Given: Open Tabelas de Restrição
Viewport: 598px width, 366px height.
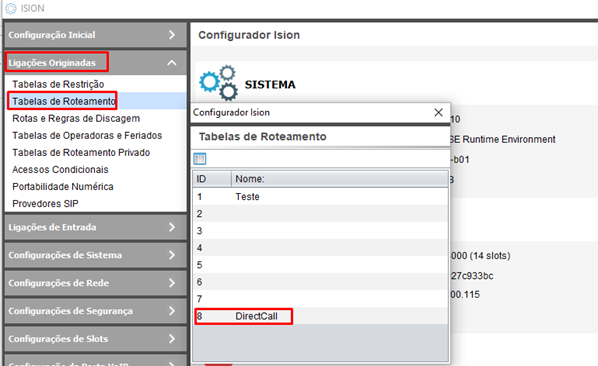Looking at the screenshot, I should tap(58, 84).
